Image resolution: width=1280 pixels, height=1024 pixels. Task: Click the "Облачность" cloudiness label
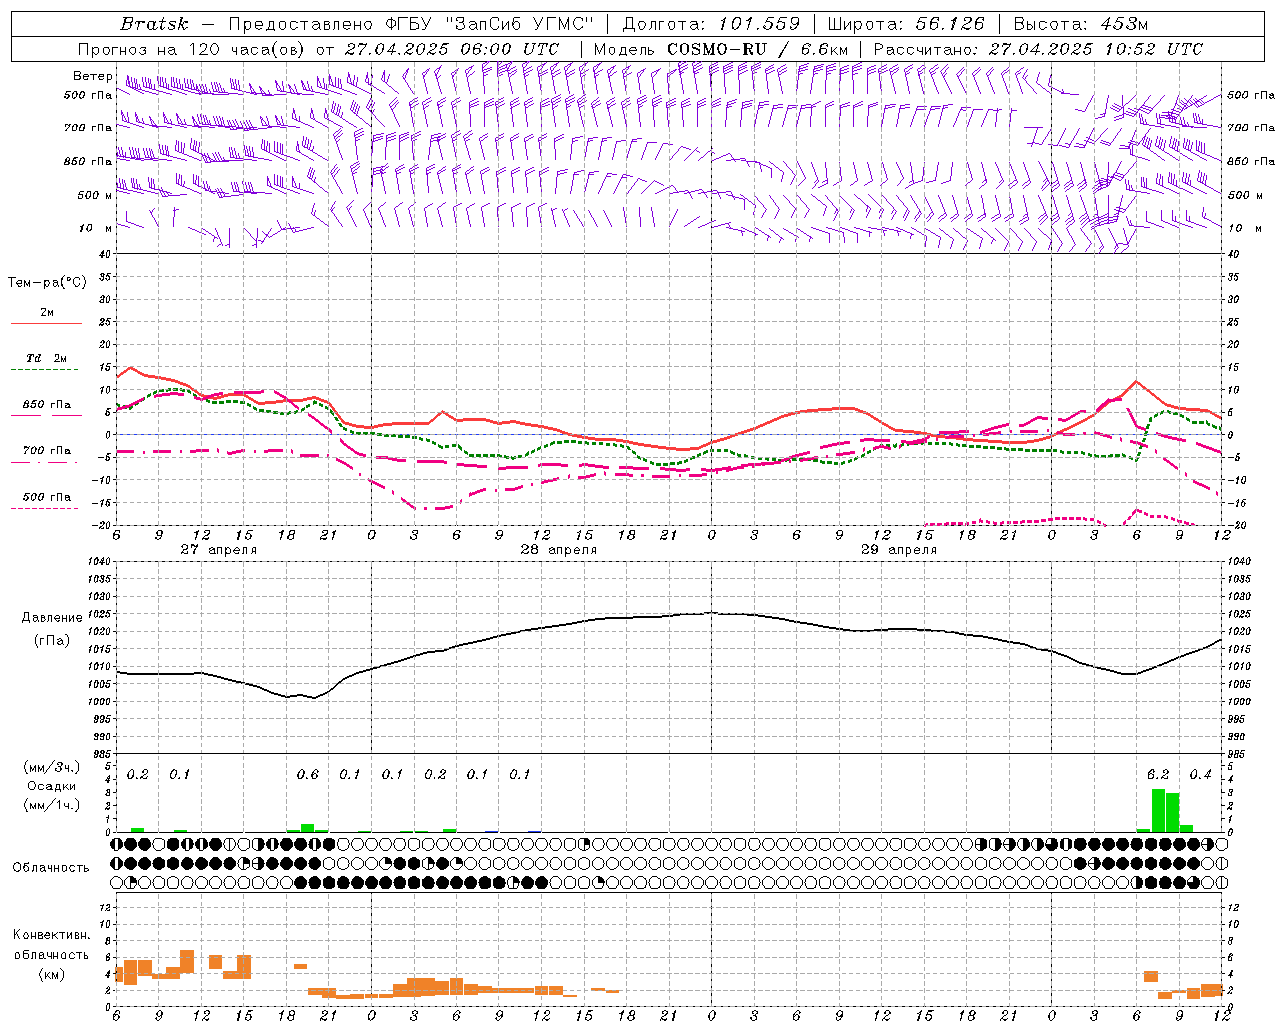[x=51, y=868]
